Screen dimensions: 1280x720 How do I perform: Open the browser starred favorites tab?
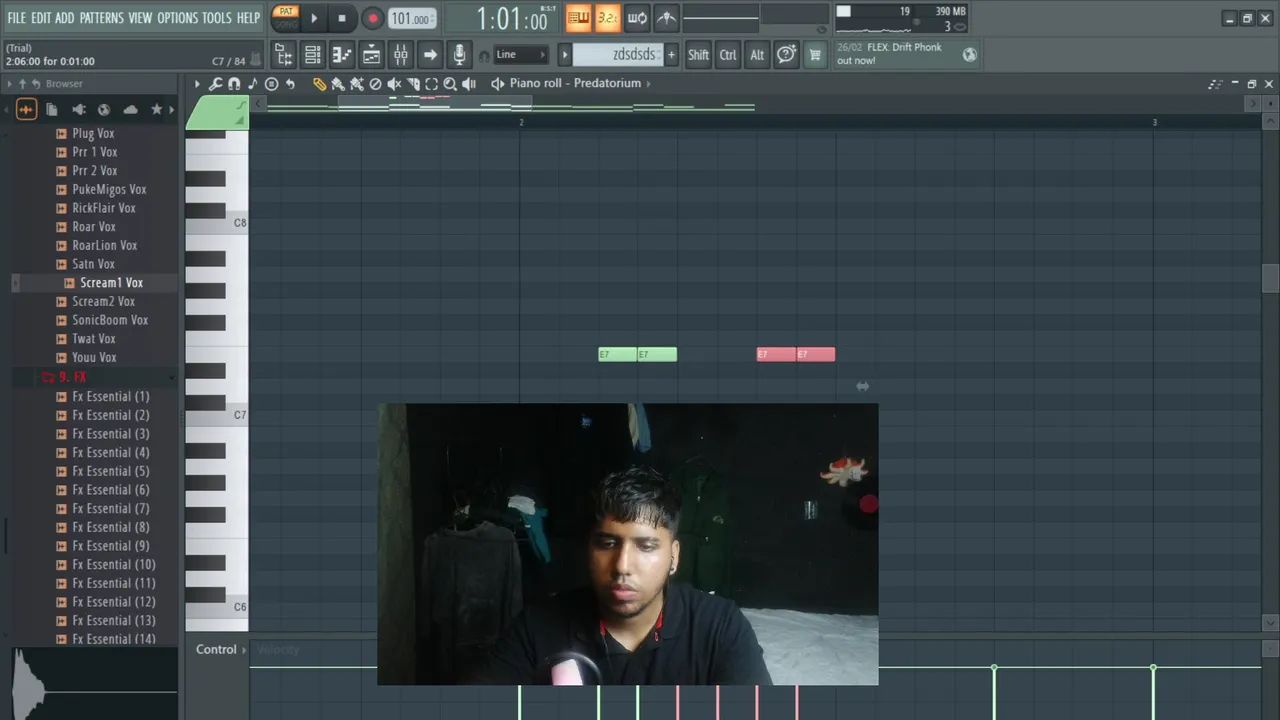156,109
